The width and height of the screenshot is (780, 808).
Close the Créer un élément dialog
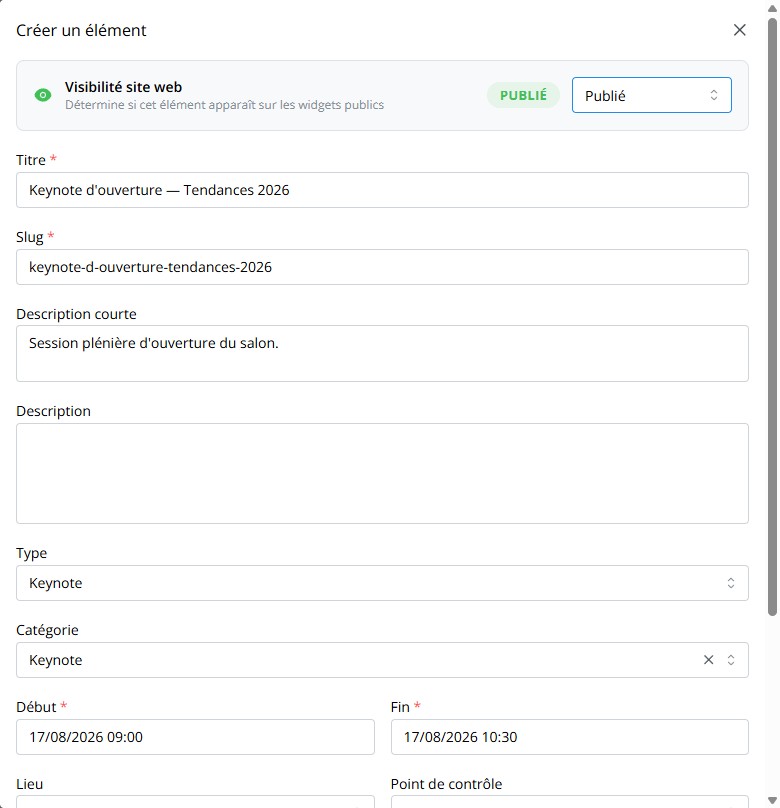point(739,30)
